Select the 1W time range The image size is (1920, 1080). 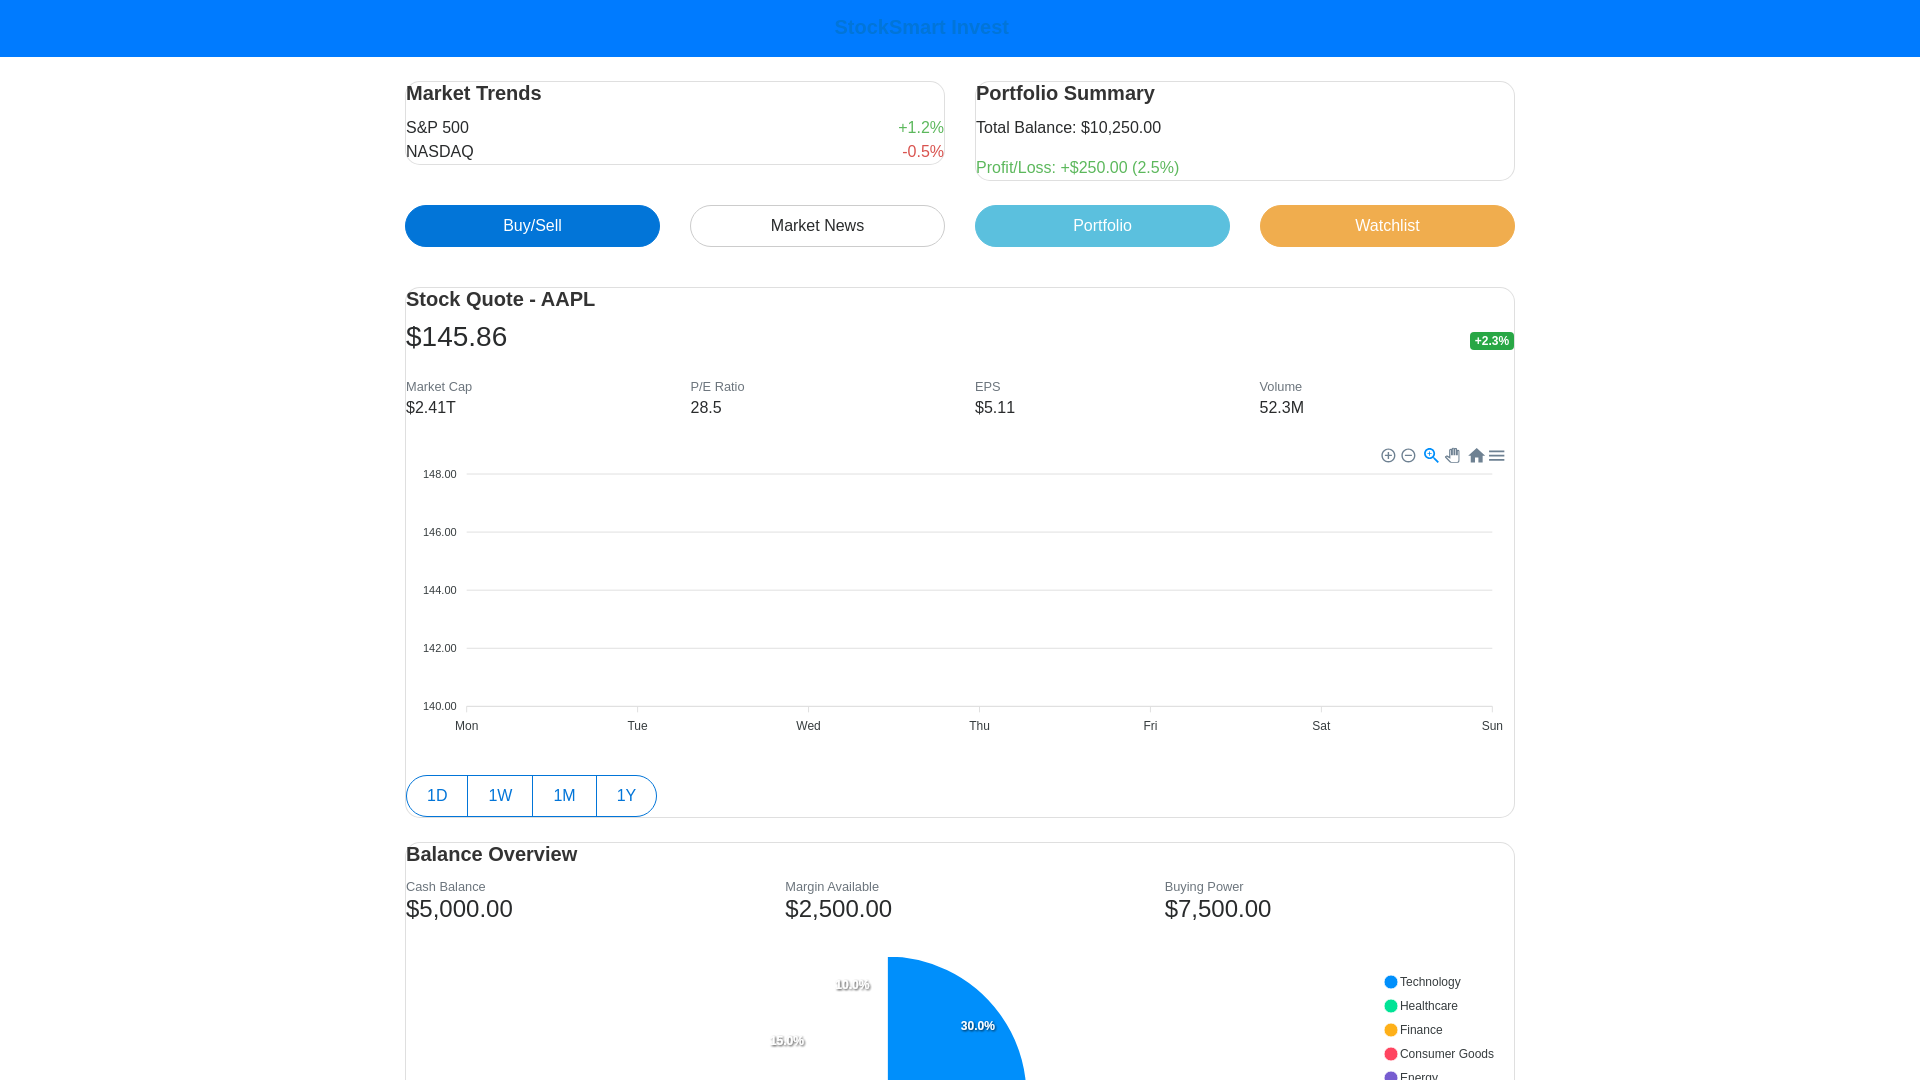(x=500, y=796)
